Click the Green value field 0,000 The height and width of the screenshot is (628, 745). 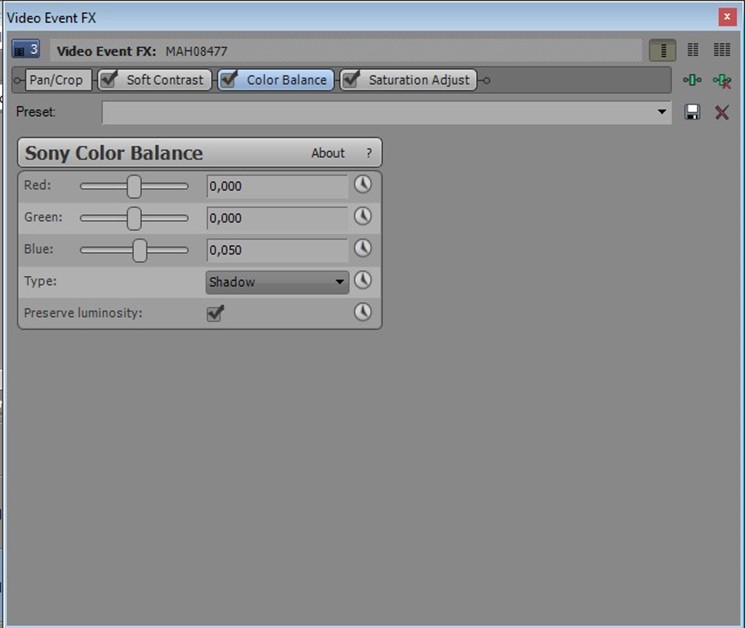point(277,218)
